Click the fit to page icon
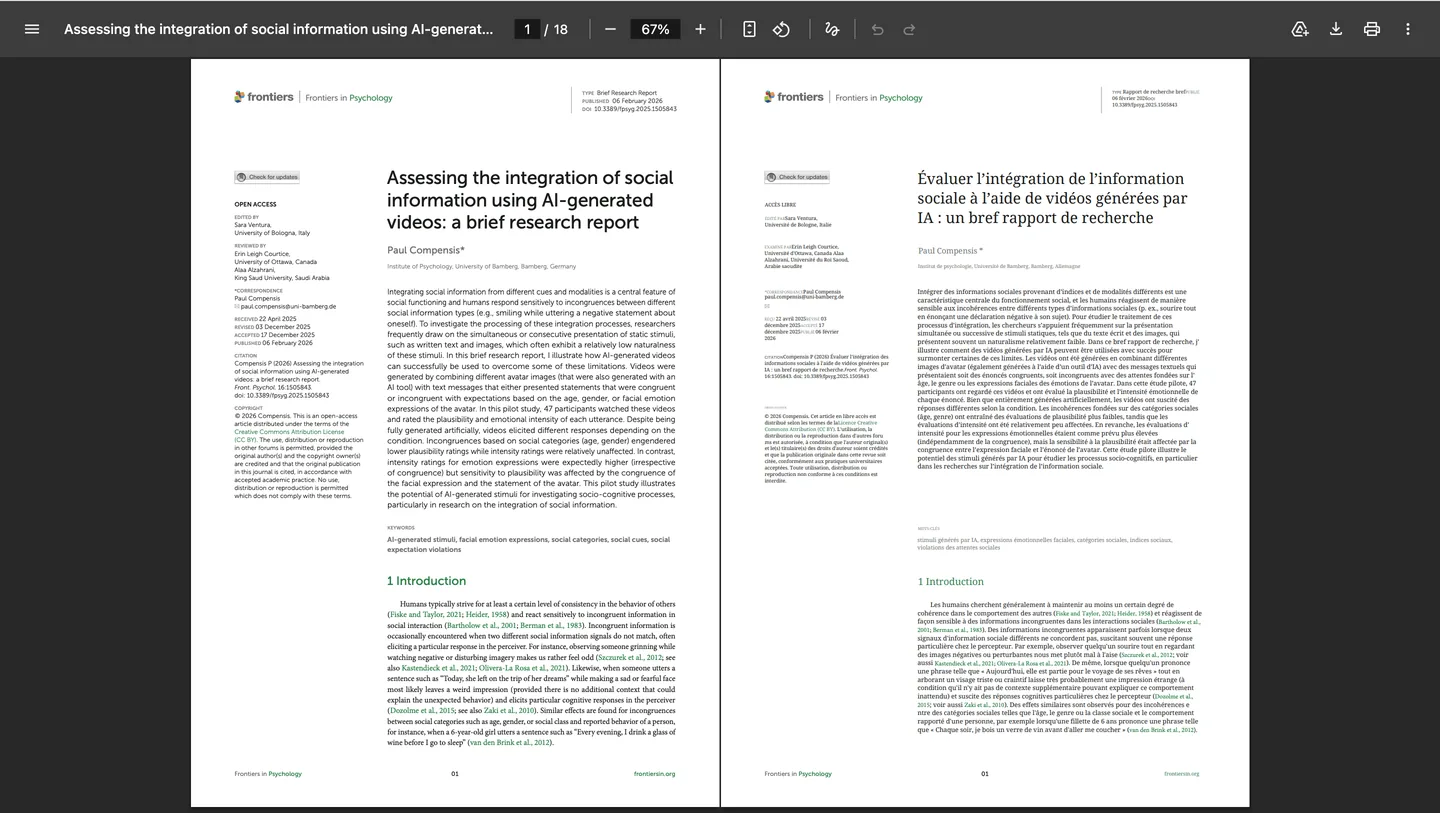Viewport: 1440px width, 813px height. 749,29
